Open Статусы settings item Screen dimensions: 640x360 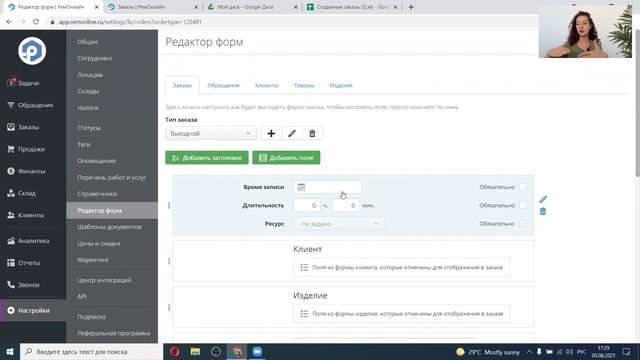89,128
